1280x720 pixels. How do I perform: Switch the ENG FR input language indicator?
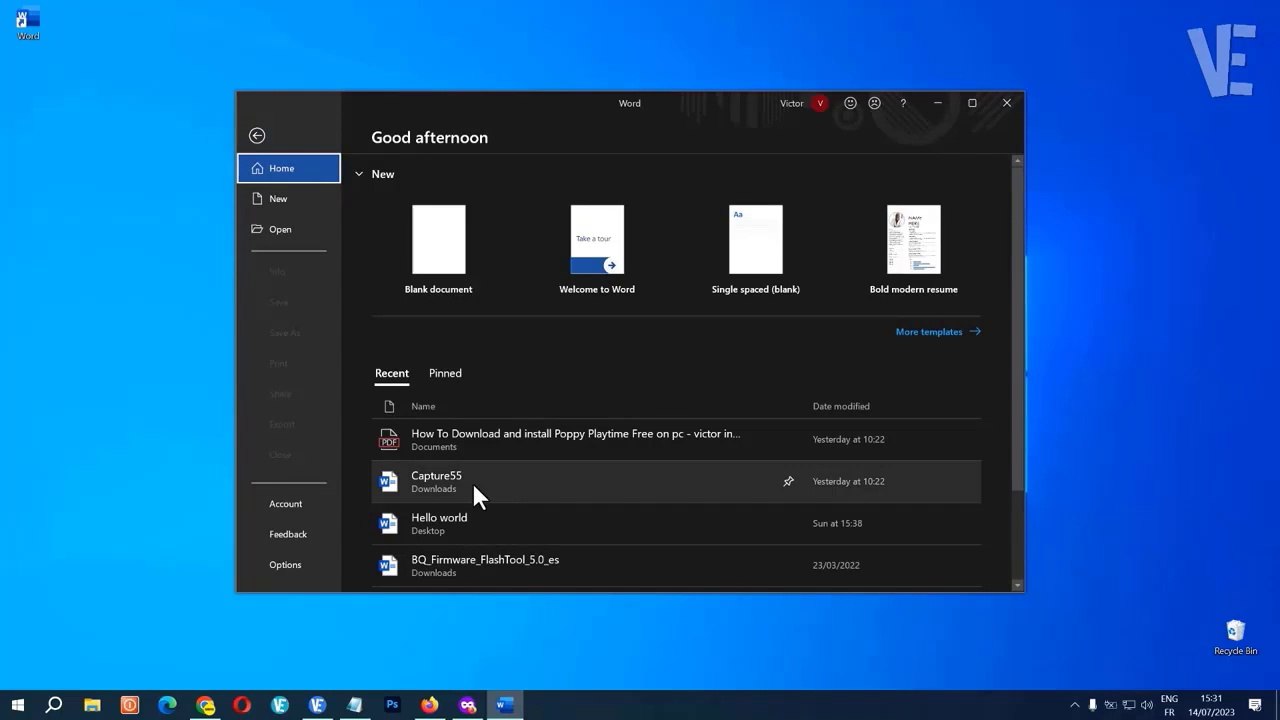[x=1169, y=705]
